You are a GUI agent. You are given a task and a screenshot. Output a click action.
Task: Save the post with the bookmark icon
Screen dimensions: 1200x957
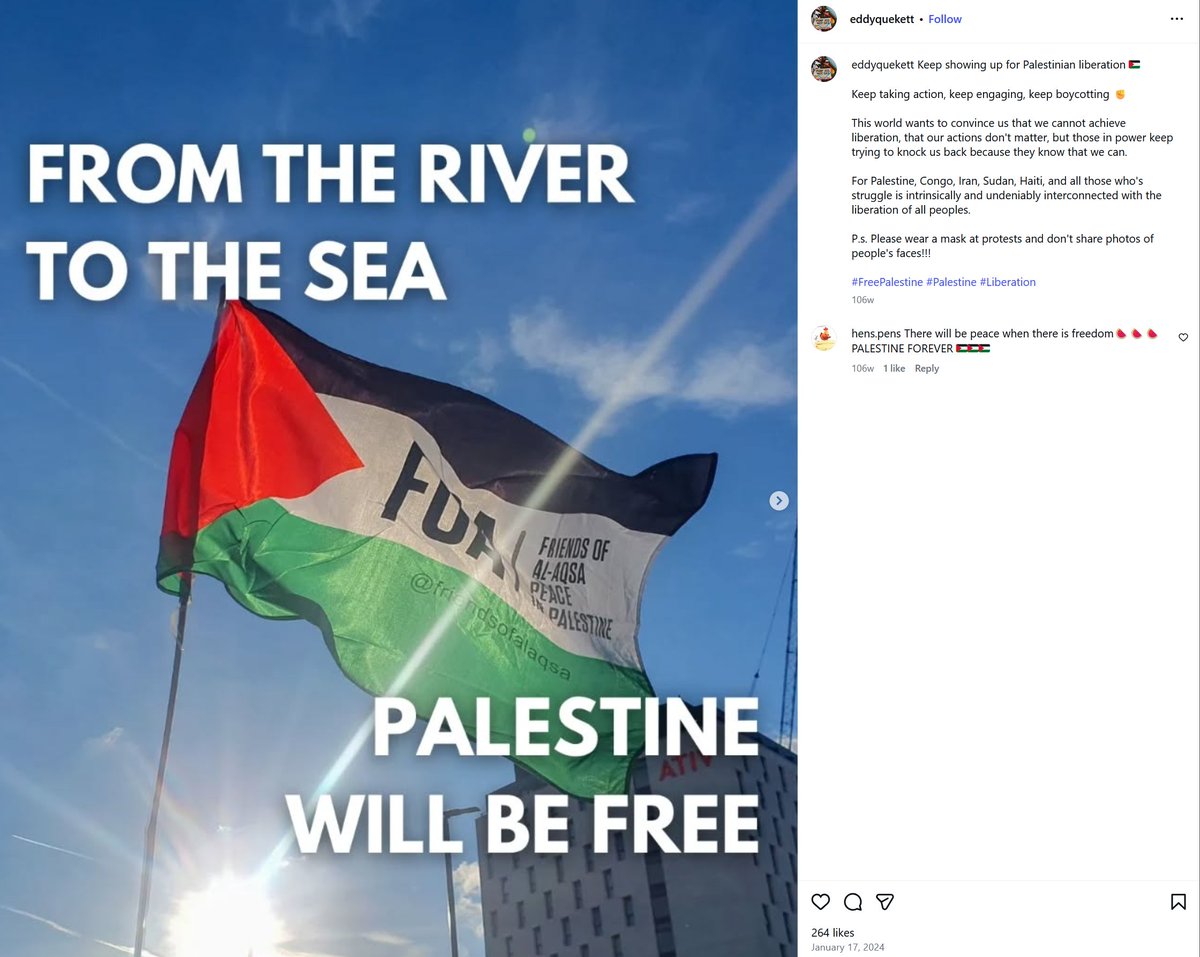pyautogui.click(x=1178, y=902)
